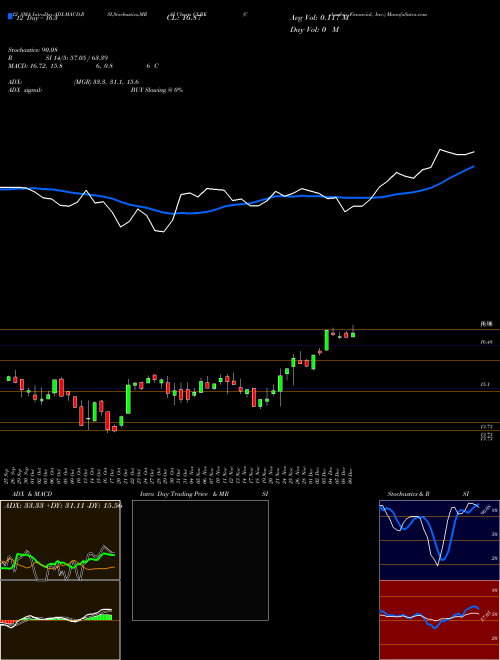Image resolution: width=500 pixels, height=660 pixels.
Task: Click the 'CL: 16.57' close label
Action: (184, 19)
